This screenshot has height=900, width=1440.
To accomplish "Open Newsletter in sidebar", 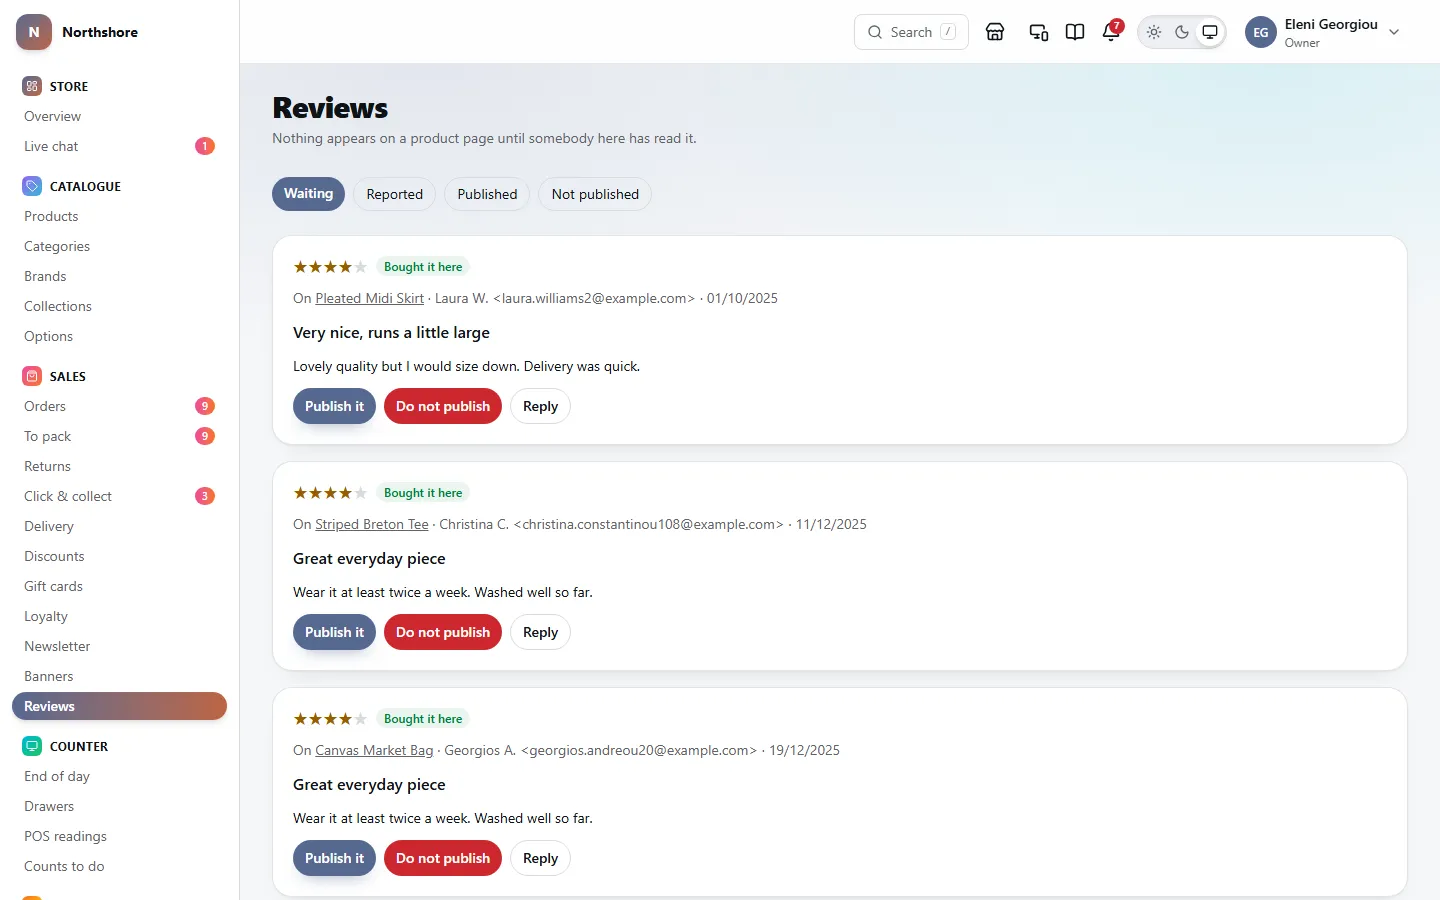I will pos(119,646).
